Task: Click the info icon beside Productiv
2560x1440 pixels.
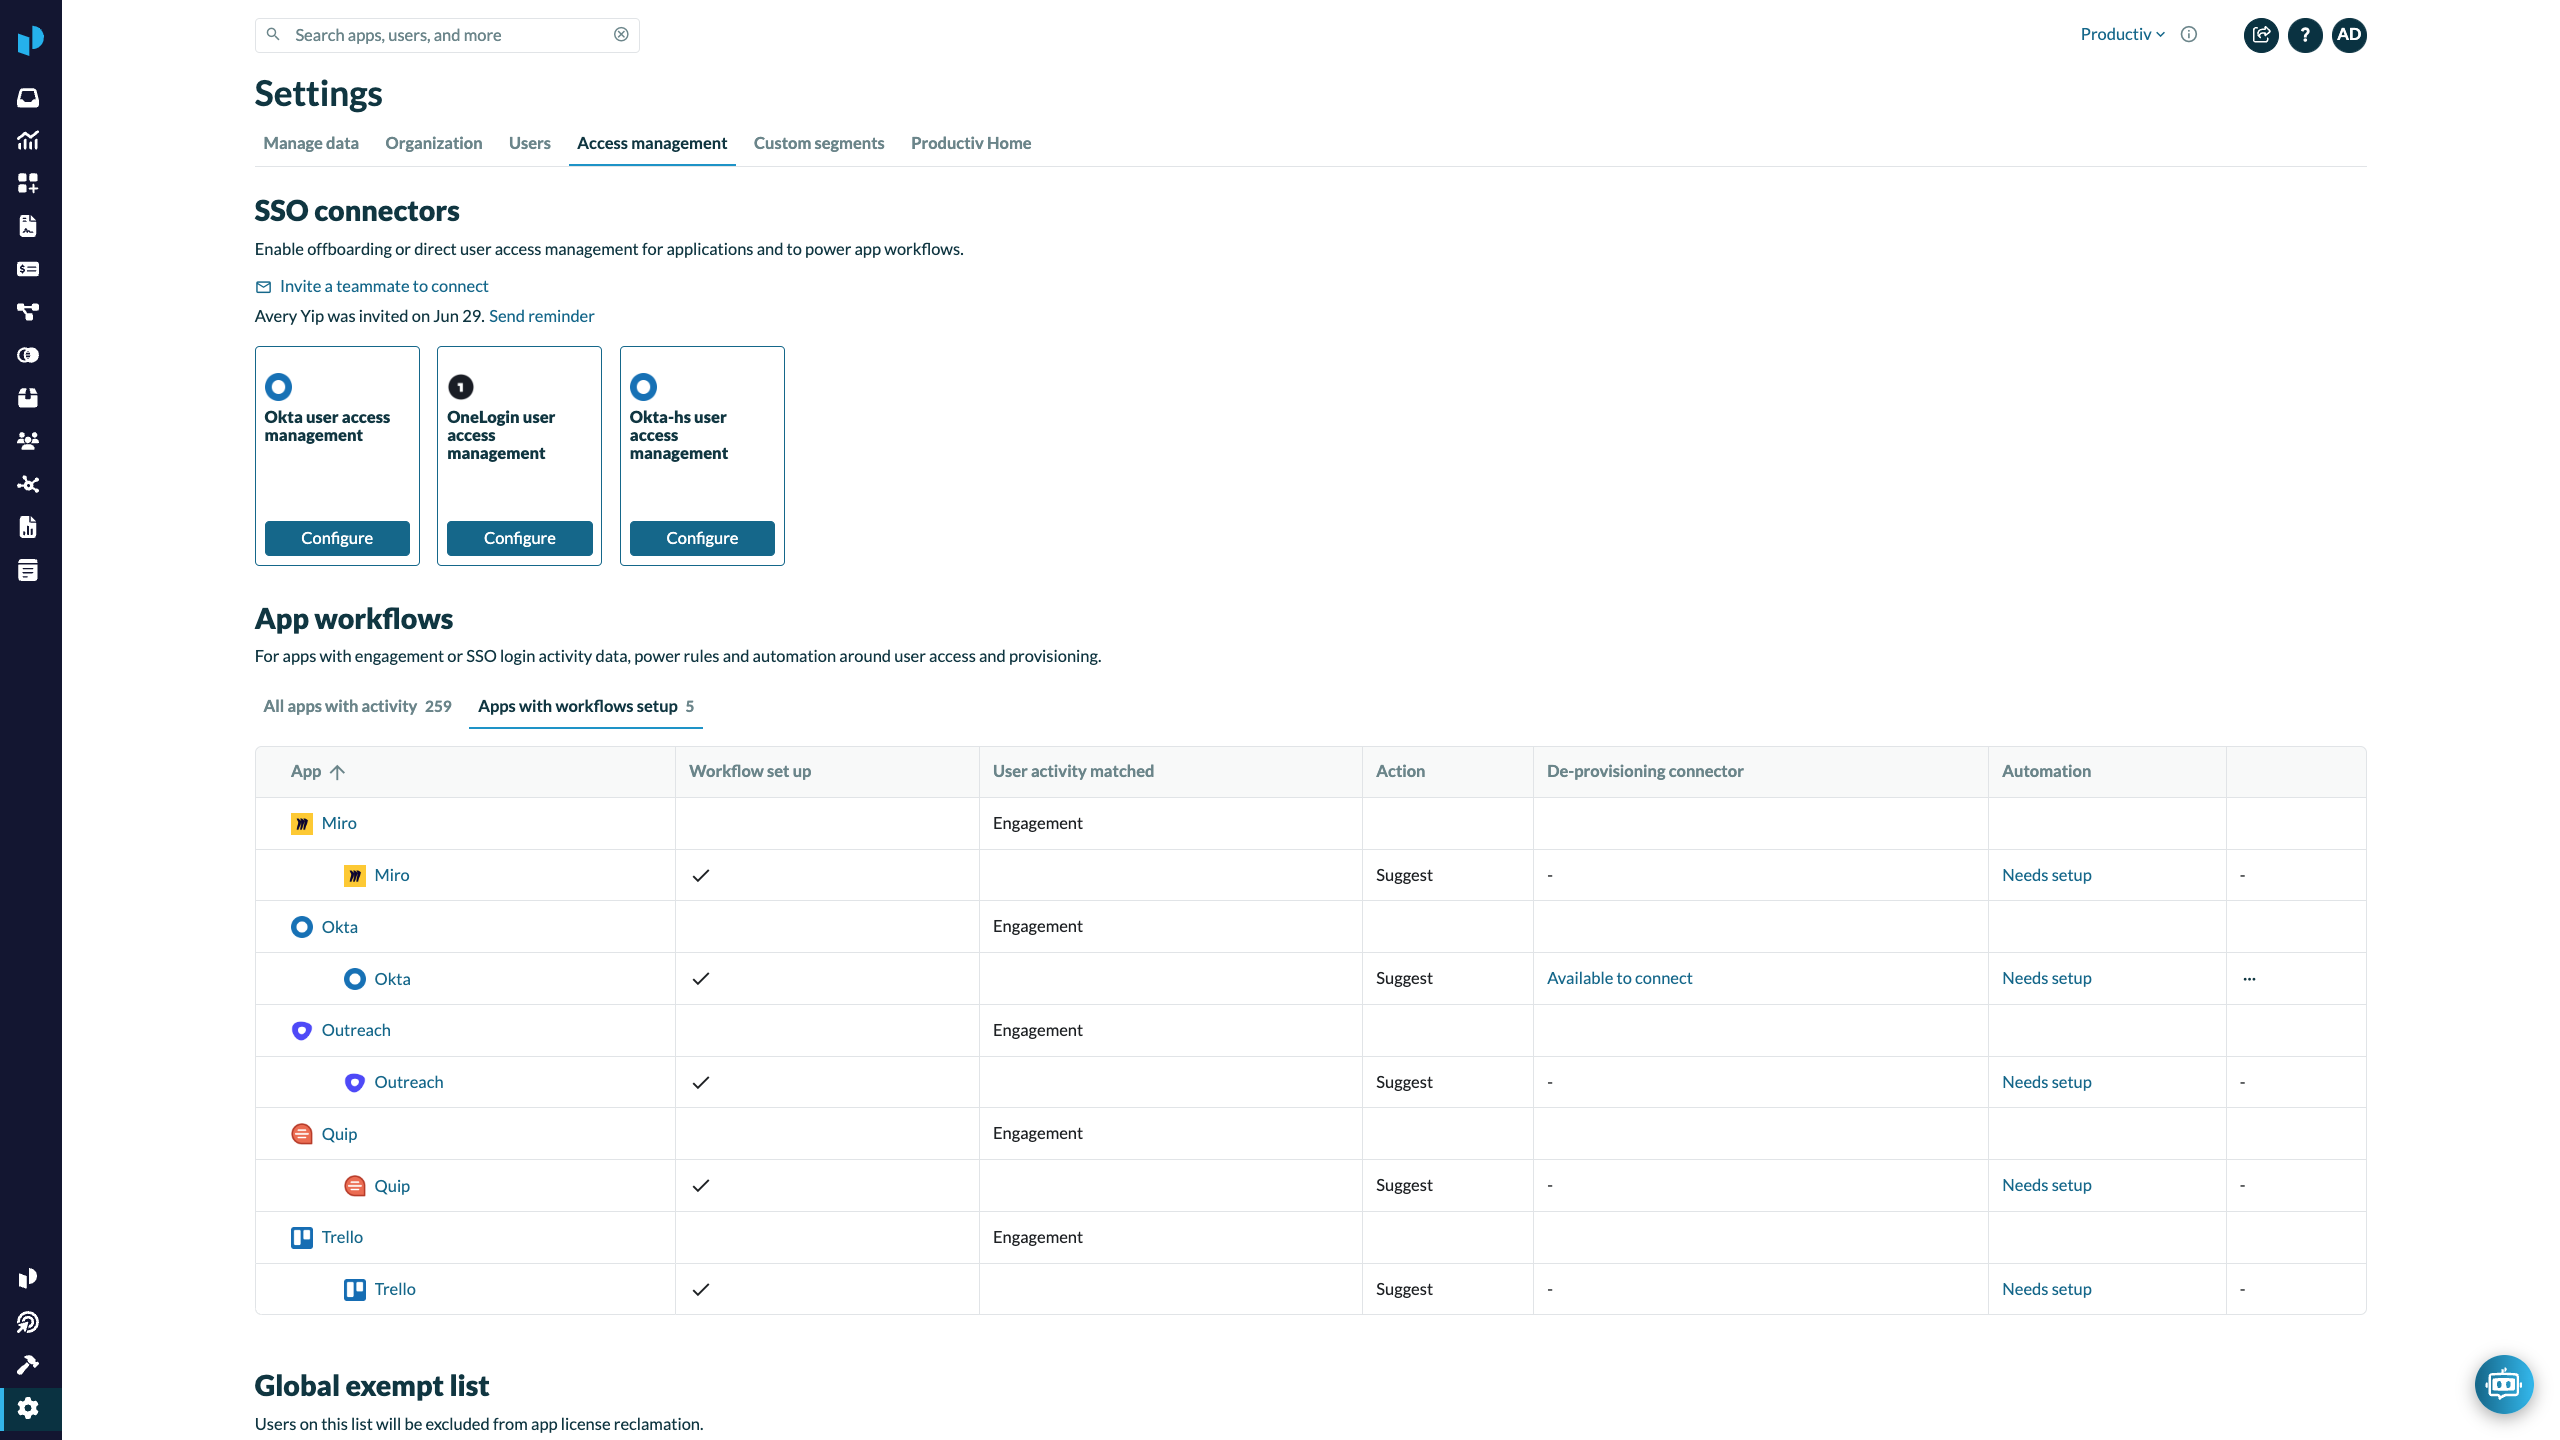Action: (2189, 35)
